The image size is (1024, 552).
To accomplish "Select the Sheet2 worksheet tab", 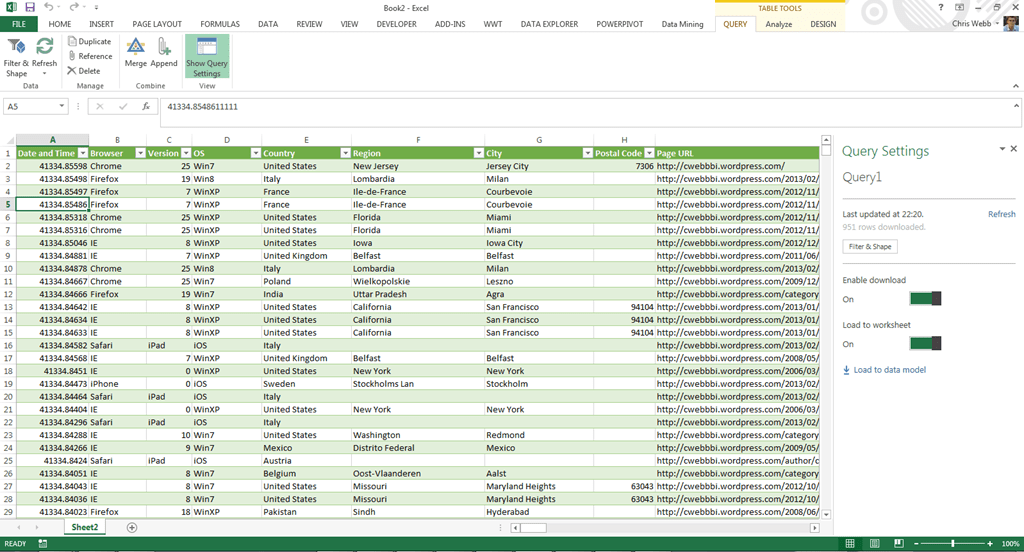I will [85, 527].
